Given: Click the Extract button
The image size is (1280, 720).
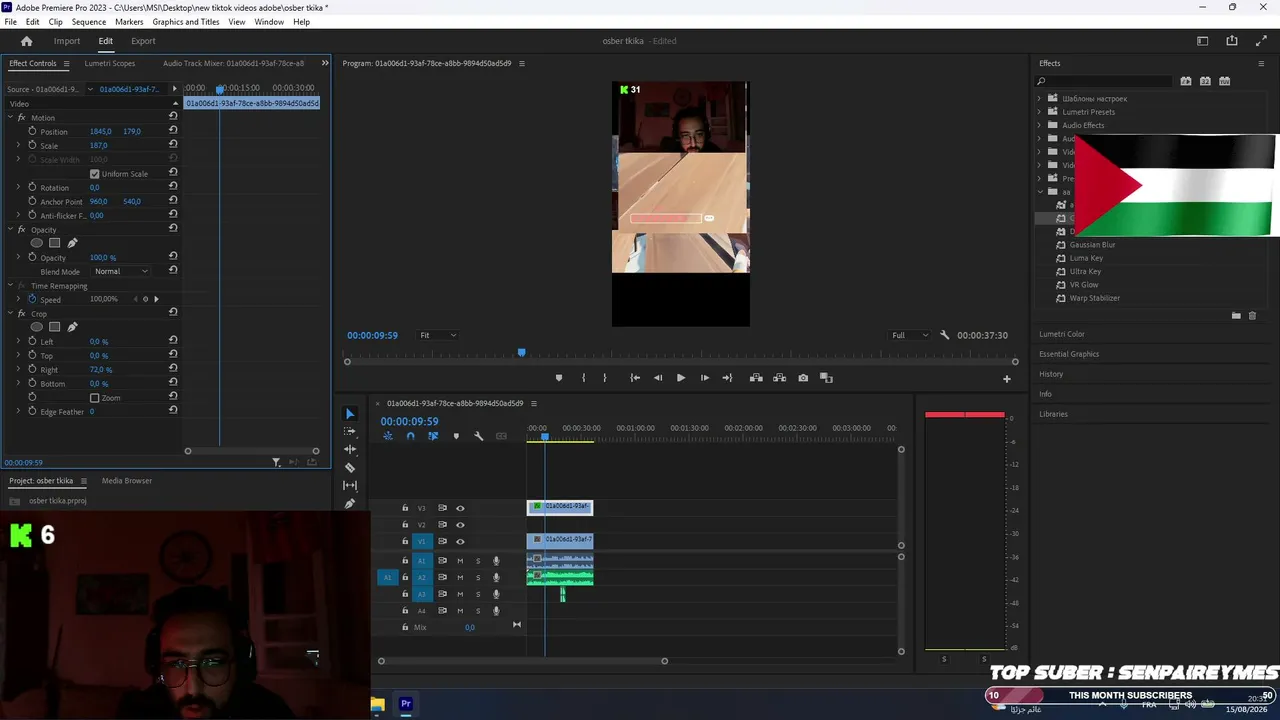Looking at the screenshot, I should 780,378.
